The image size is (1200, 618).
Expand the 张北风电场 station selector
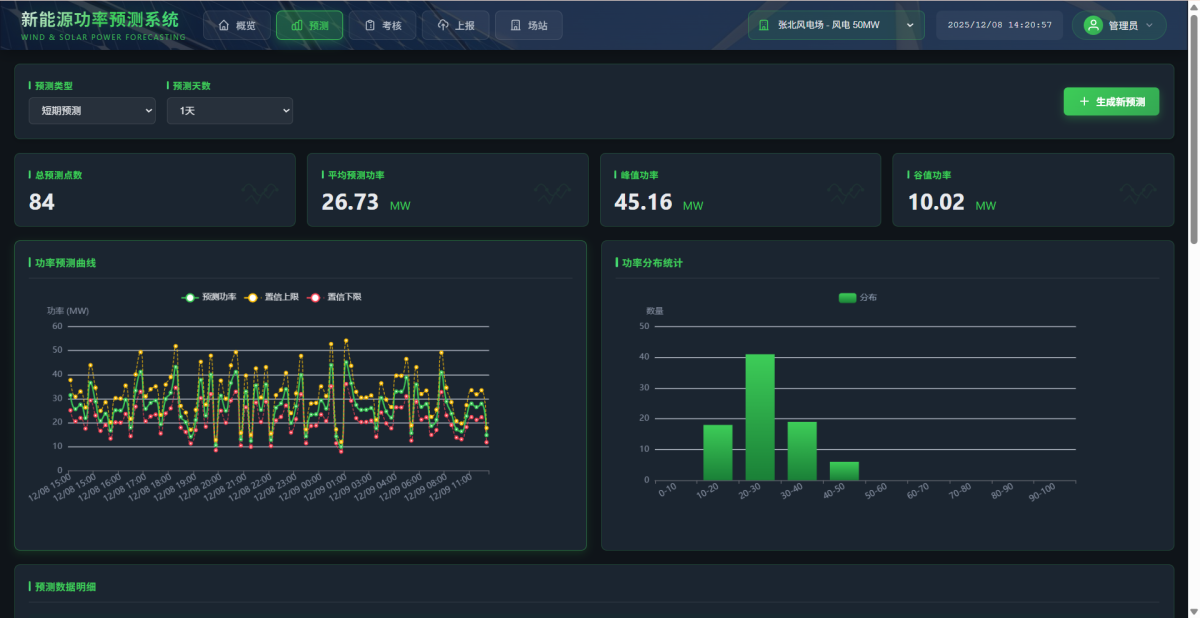point(836,25)
